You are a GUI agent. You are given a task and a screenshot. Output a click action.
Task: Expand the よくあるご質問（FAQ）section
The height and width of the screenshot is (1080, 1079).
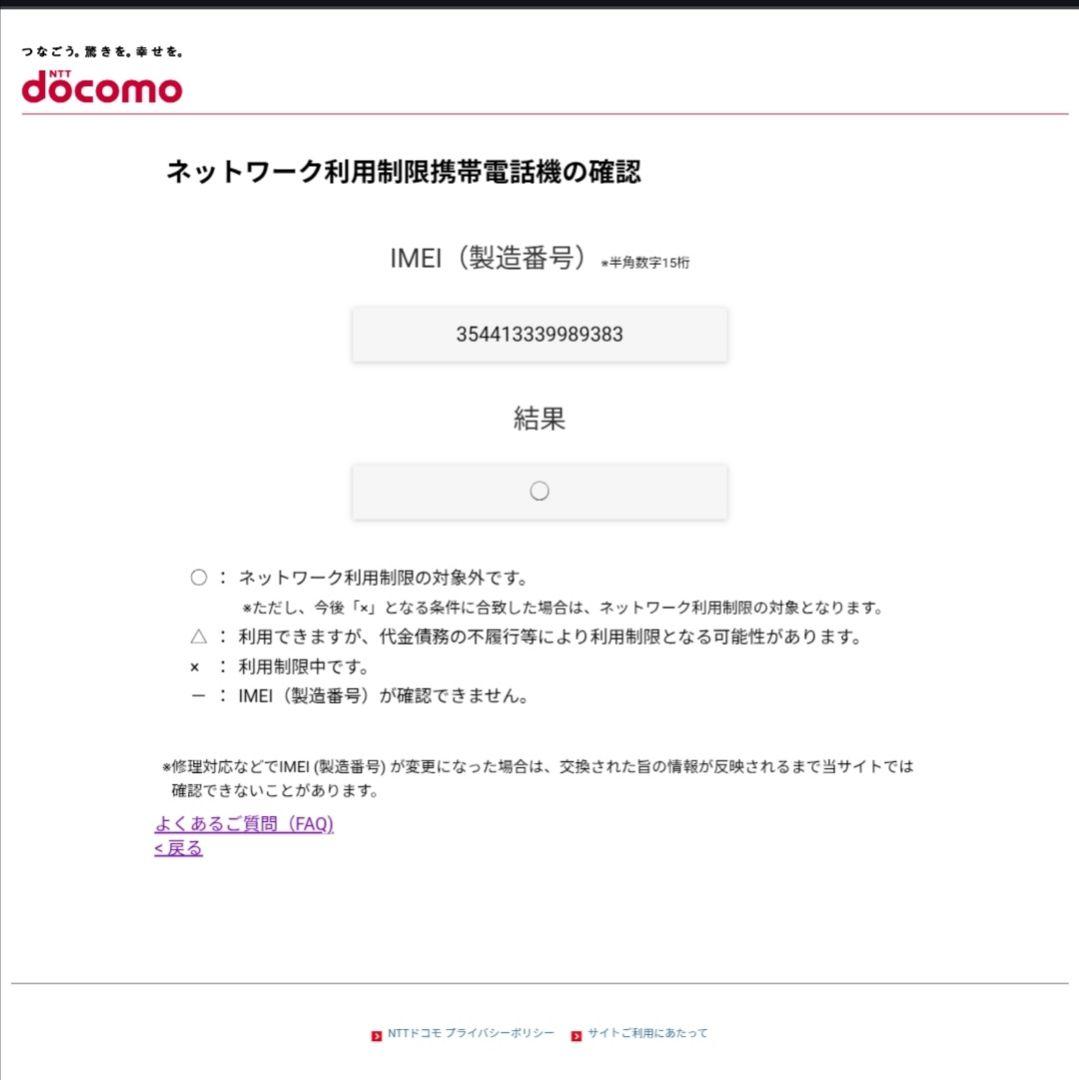244,825
